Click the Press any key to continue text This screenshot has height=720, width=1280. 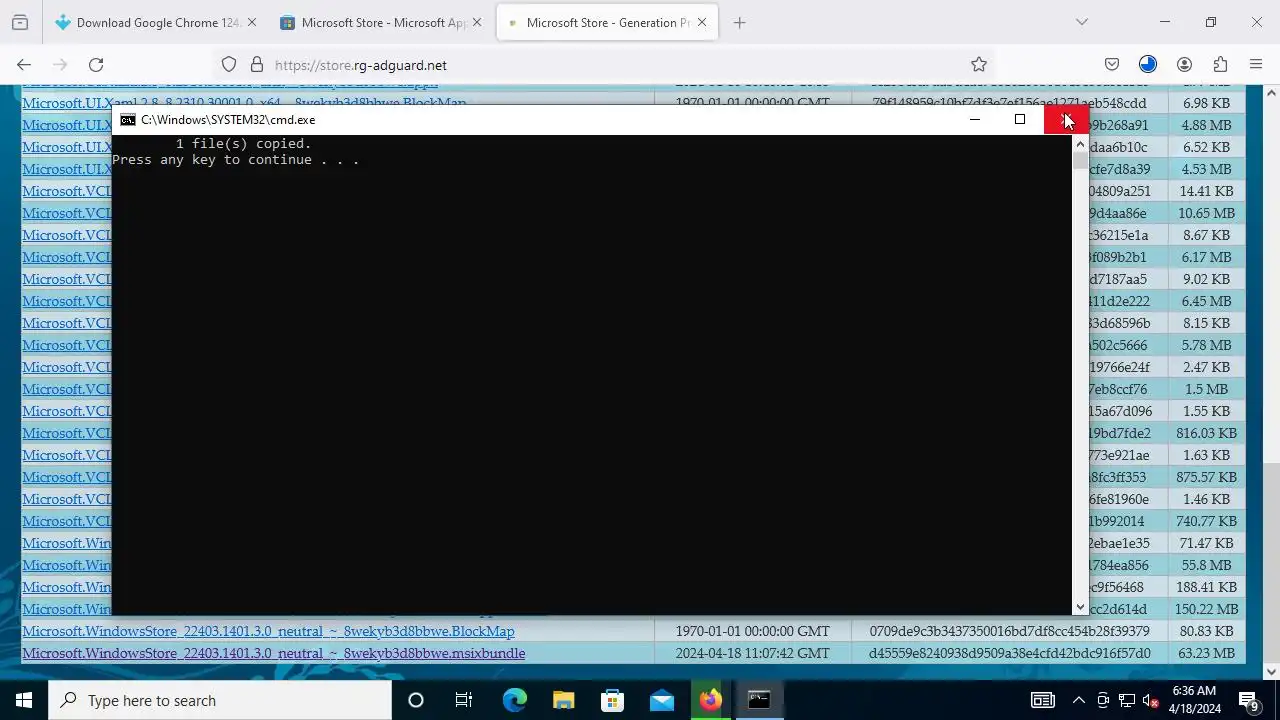235,160
